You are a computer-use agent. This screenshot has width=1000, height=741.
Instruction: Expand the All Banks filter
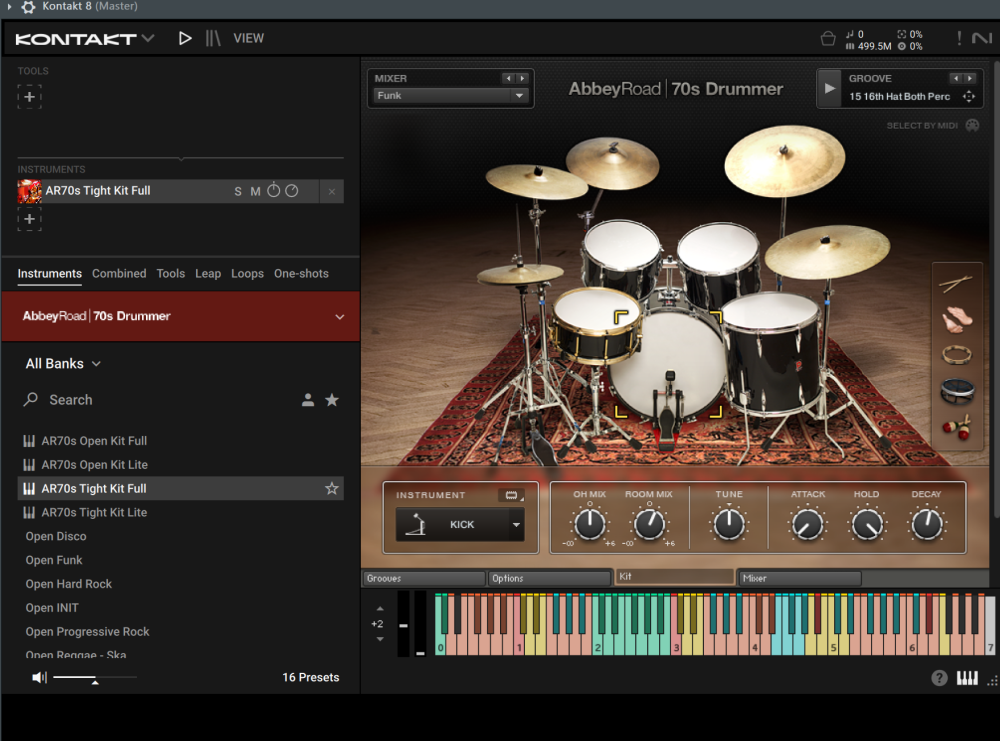[x=63, y=364]
